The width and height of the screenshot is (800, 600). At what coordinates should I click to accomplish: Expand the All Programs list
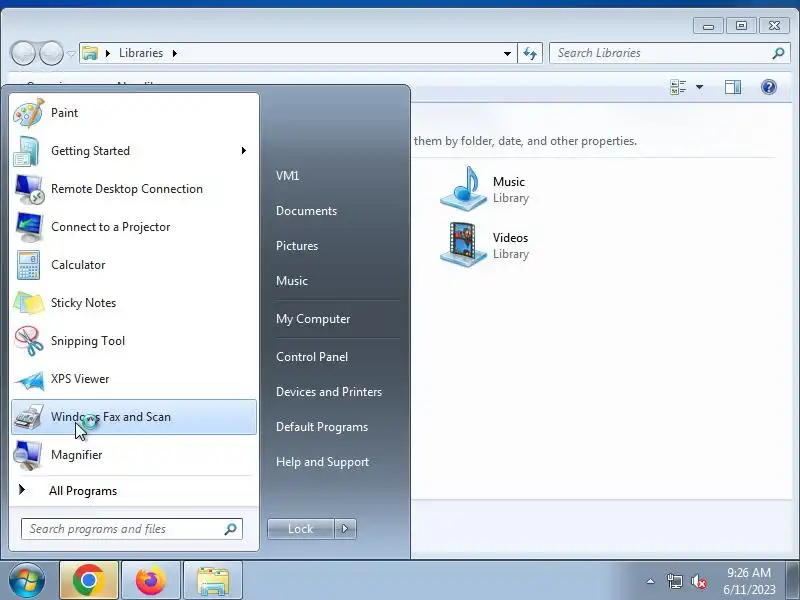click(x=133, y=491)
